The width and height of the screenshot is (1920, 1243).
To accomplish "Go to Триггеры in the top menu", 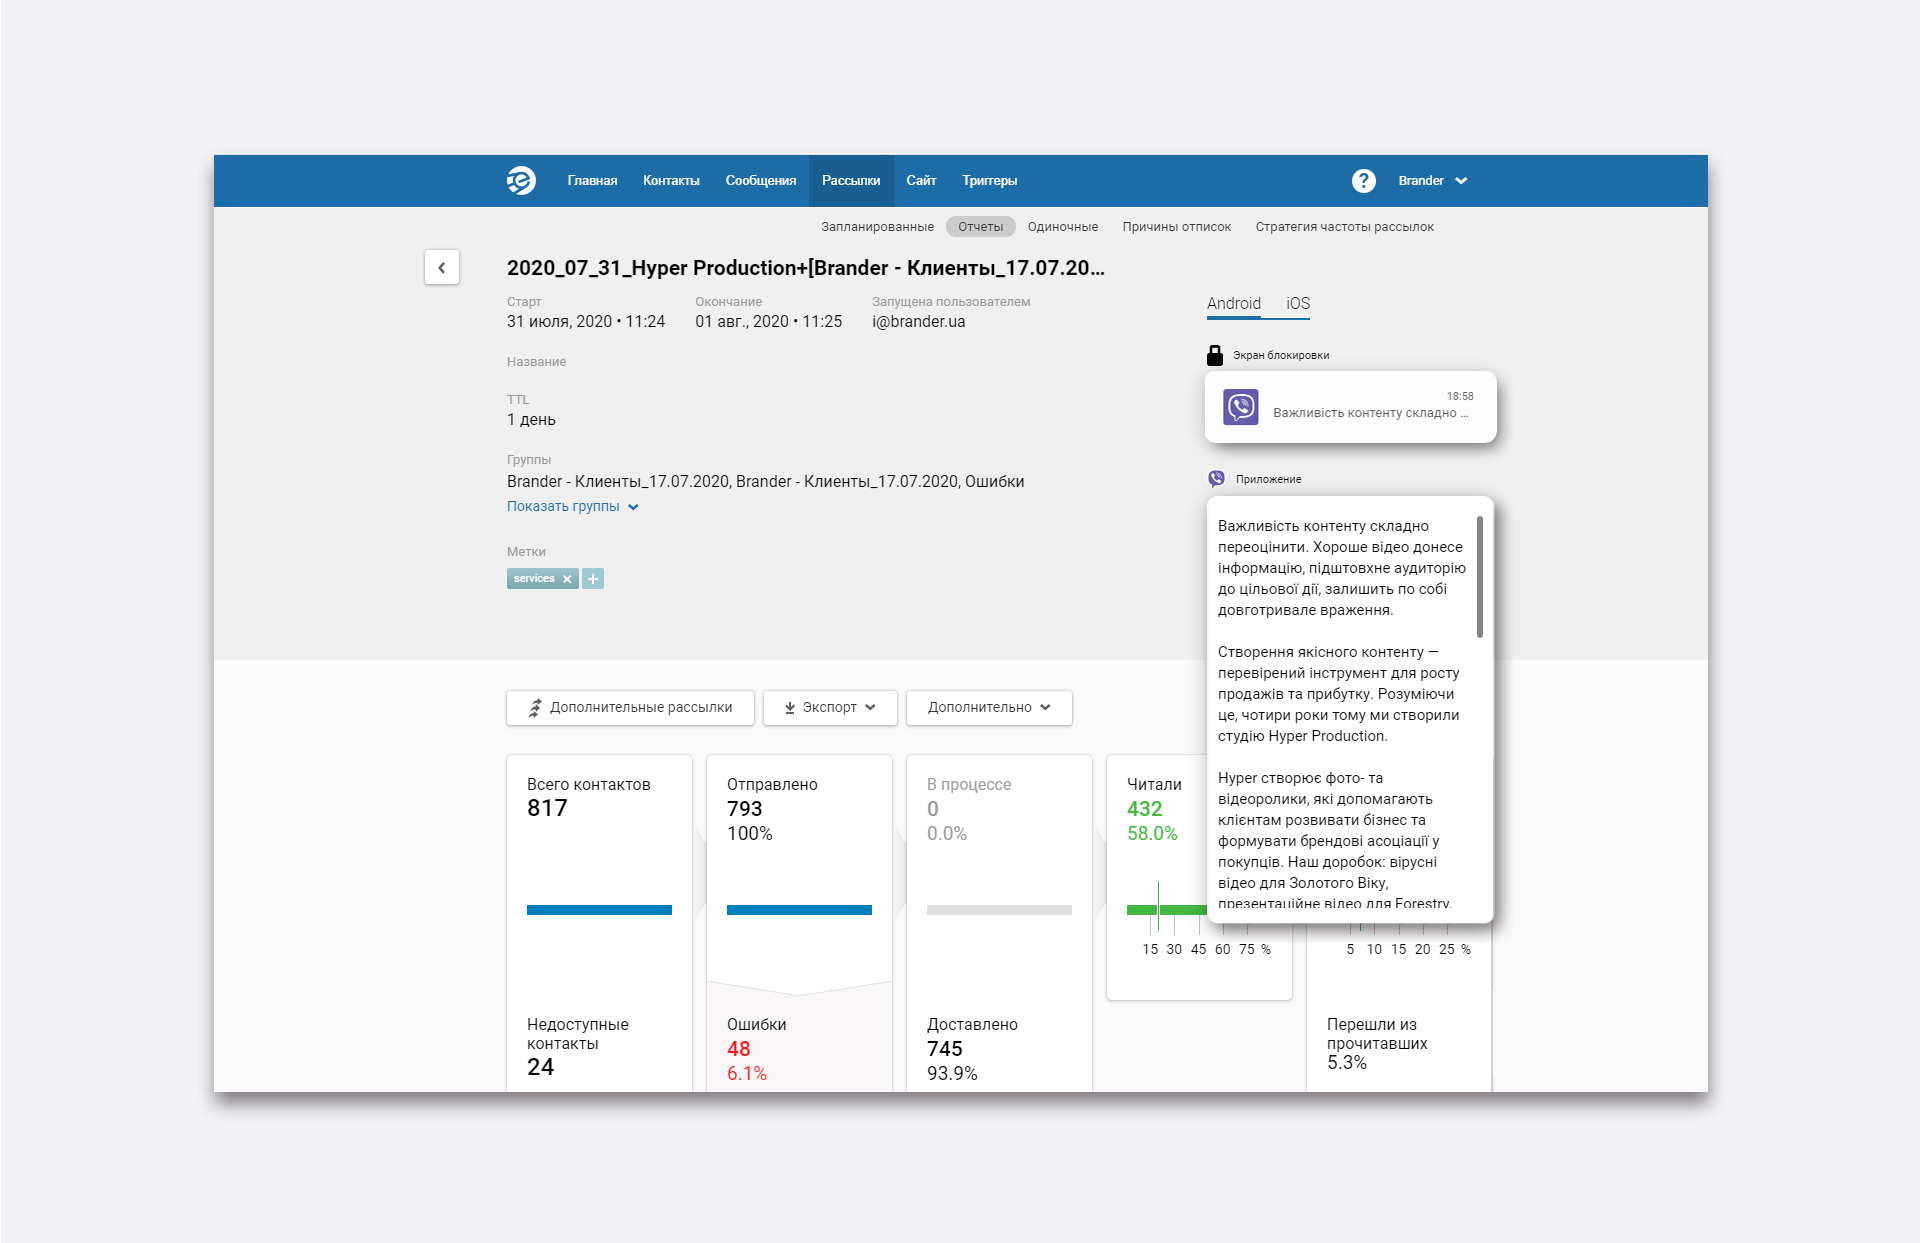I will pos(989,181).
